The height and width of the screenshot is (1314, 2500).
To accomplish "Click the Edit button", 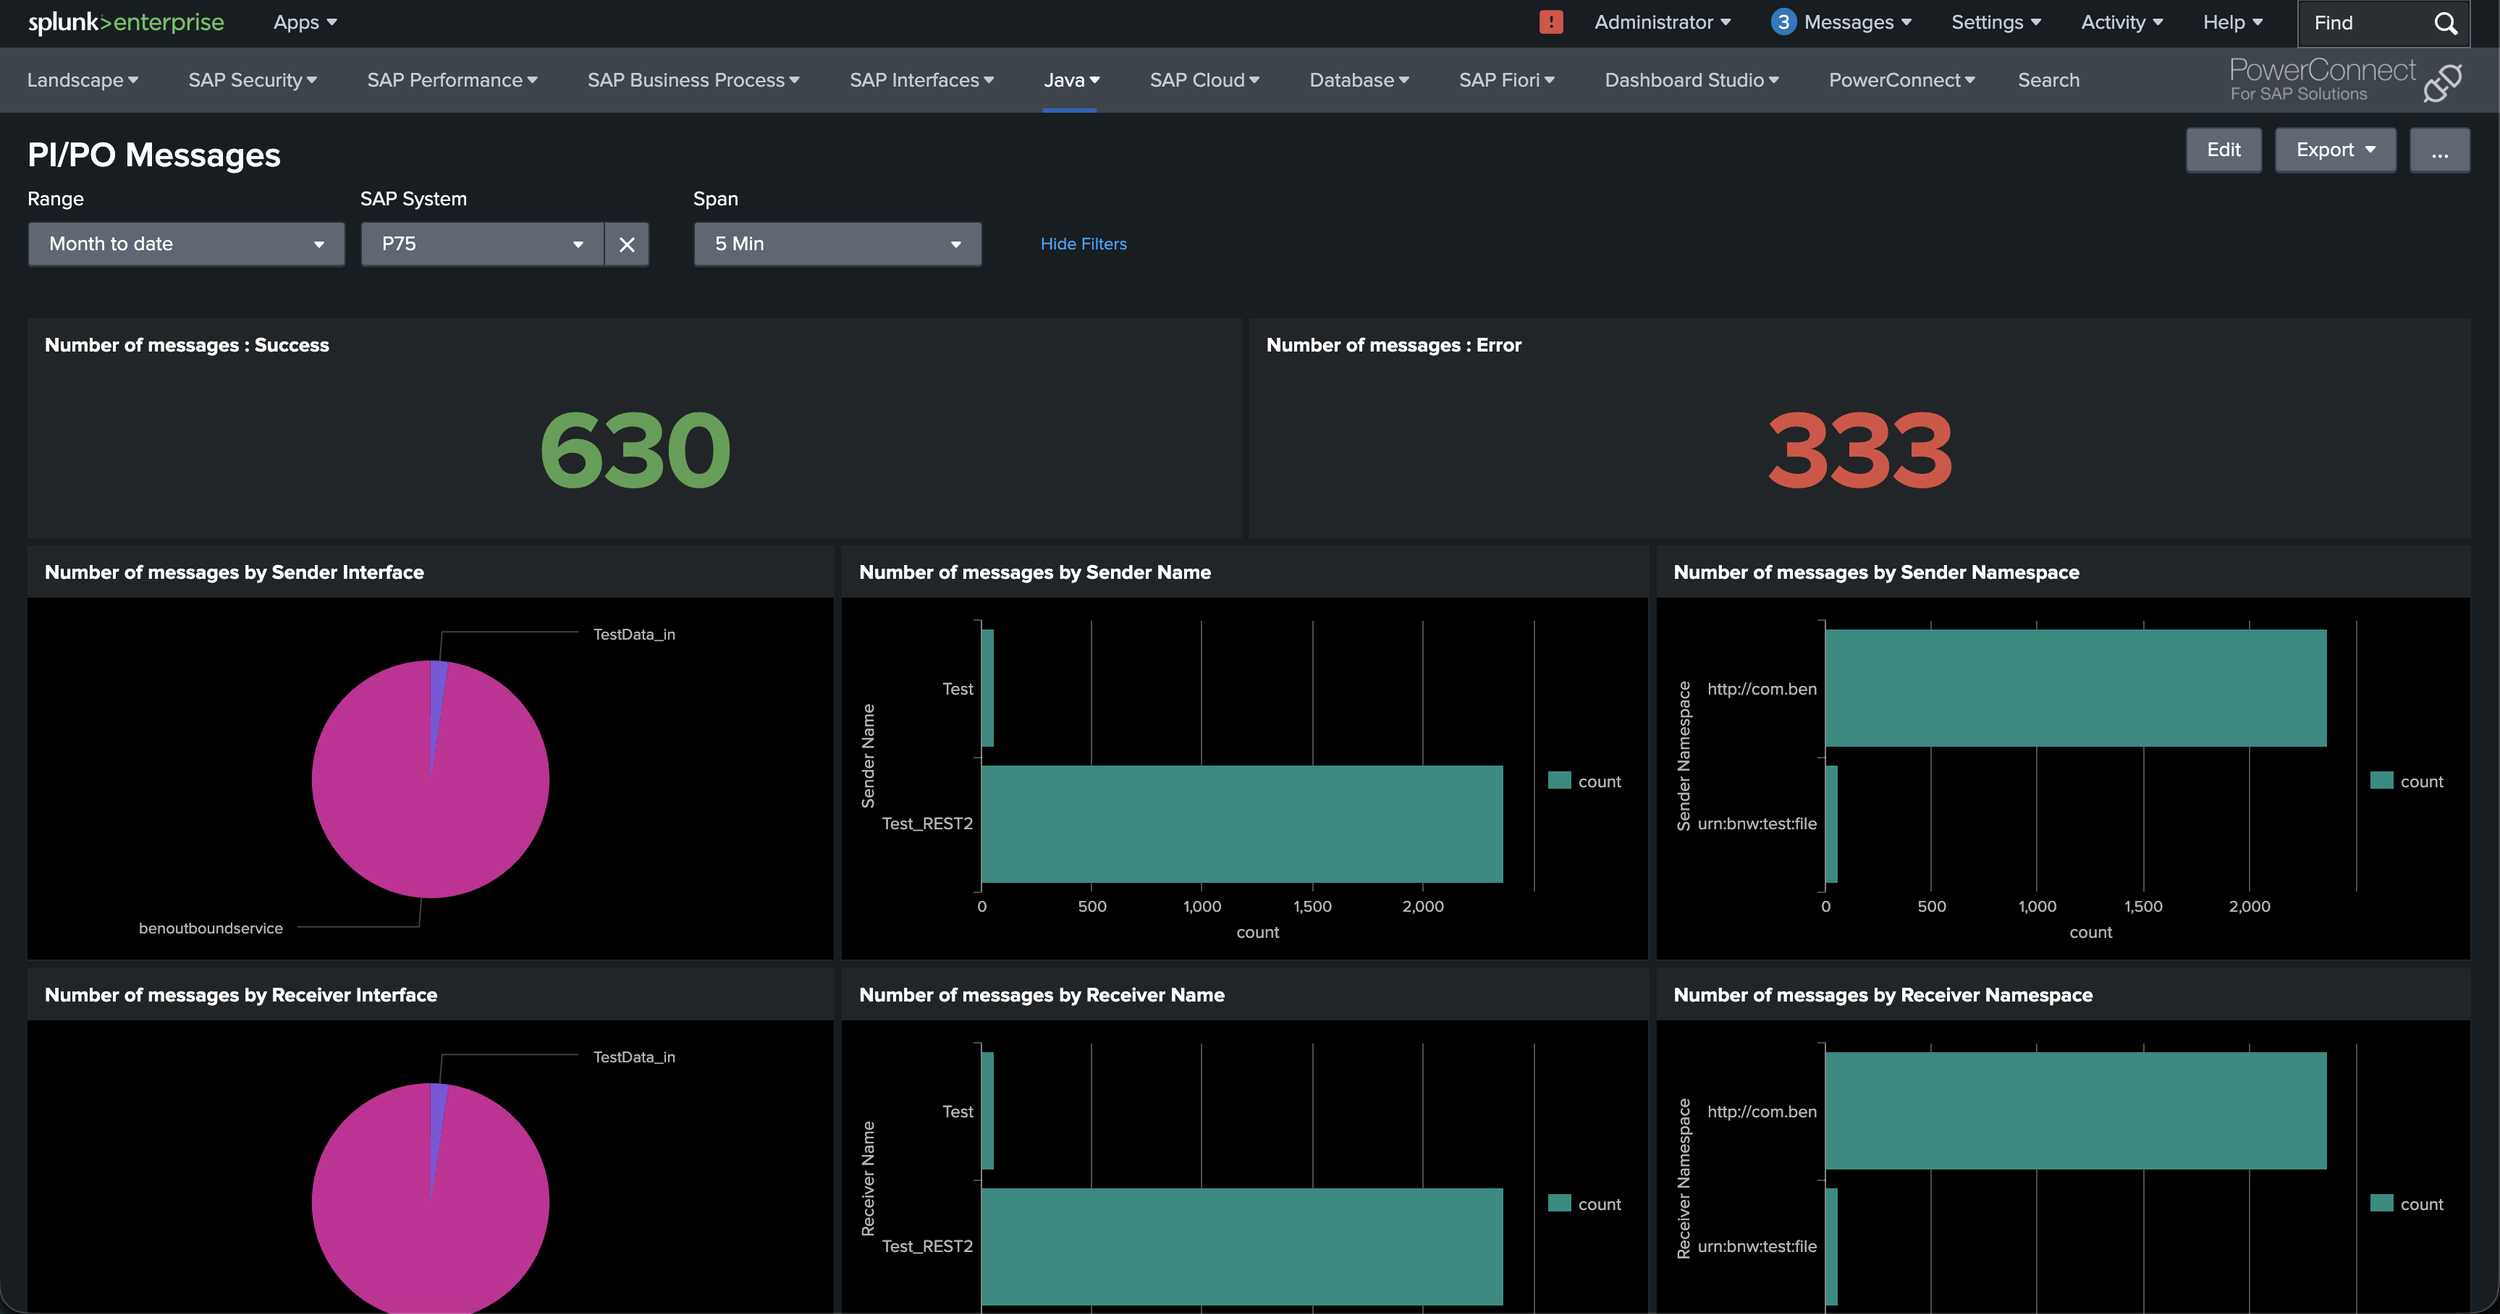I will tap(2223, 150).
